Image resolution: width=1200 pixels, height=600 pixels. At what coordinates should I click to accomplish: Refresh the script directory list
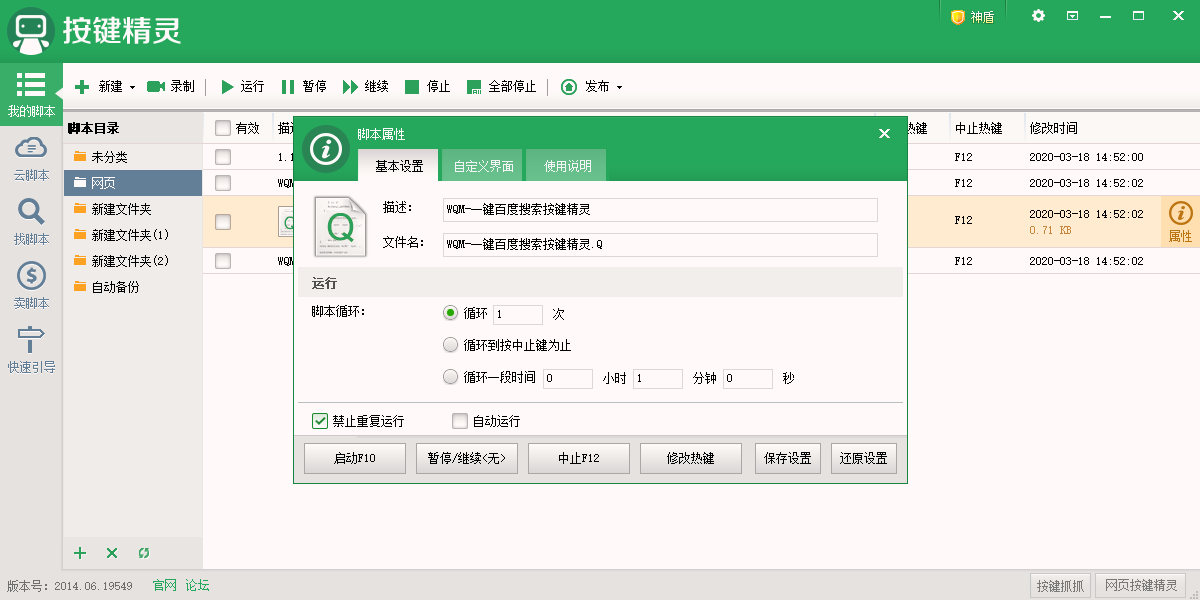coord(144,553)
